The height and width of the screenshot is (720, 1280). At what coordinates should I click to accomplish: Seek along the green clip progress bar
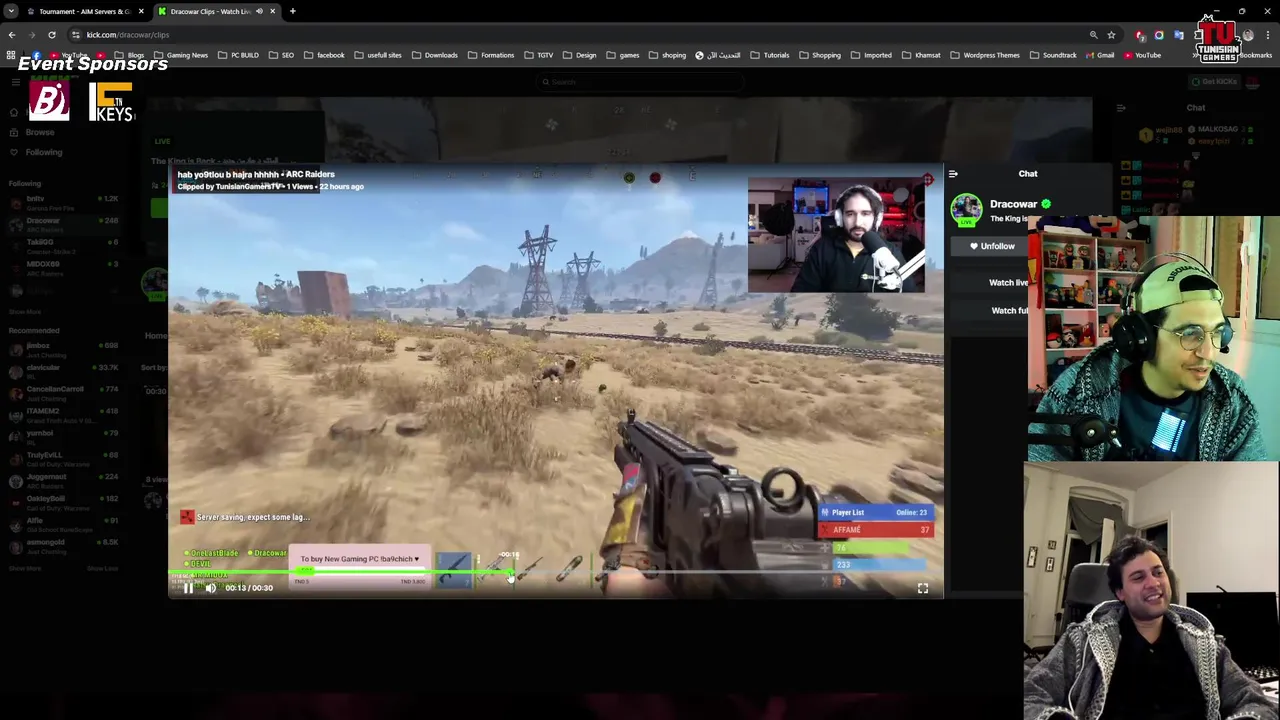[555, 574]
